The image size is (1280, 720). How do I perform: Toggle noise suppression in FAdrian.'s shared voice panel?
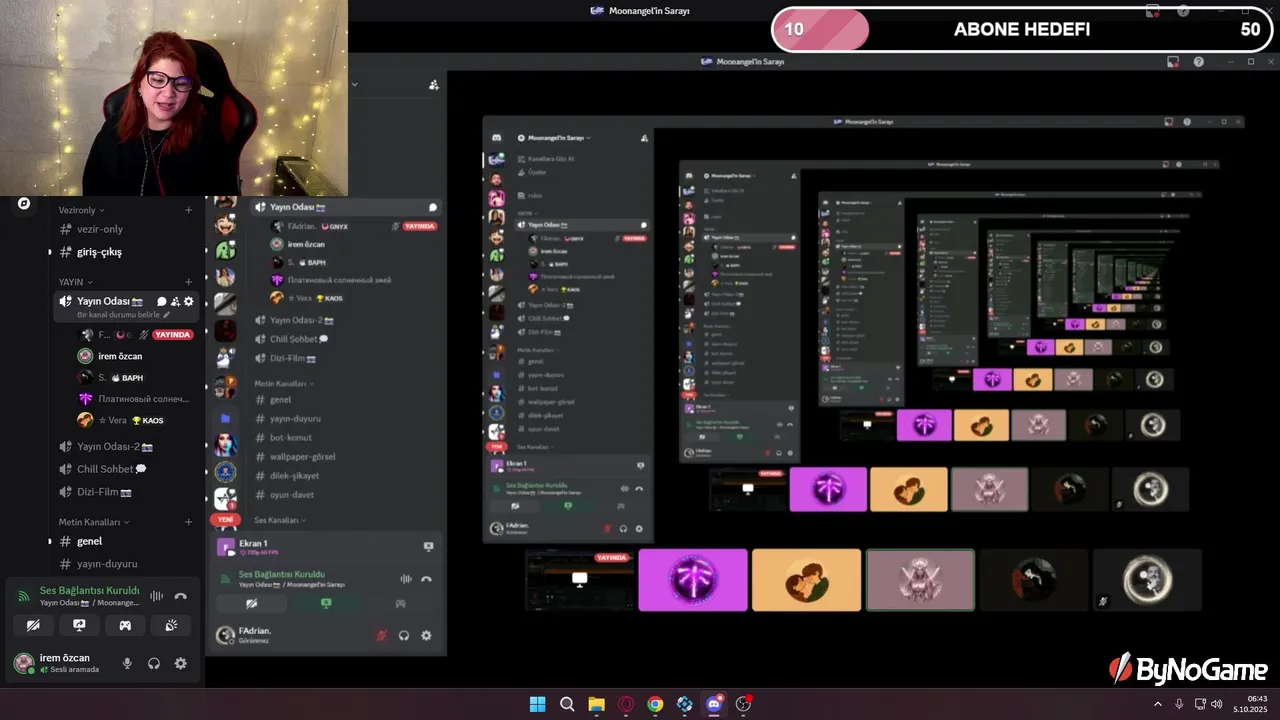[405, 578]
